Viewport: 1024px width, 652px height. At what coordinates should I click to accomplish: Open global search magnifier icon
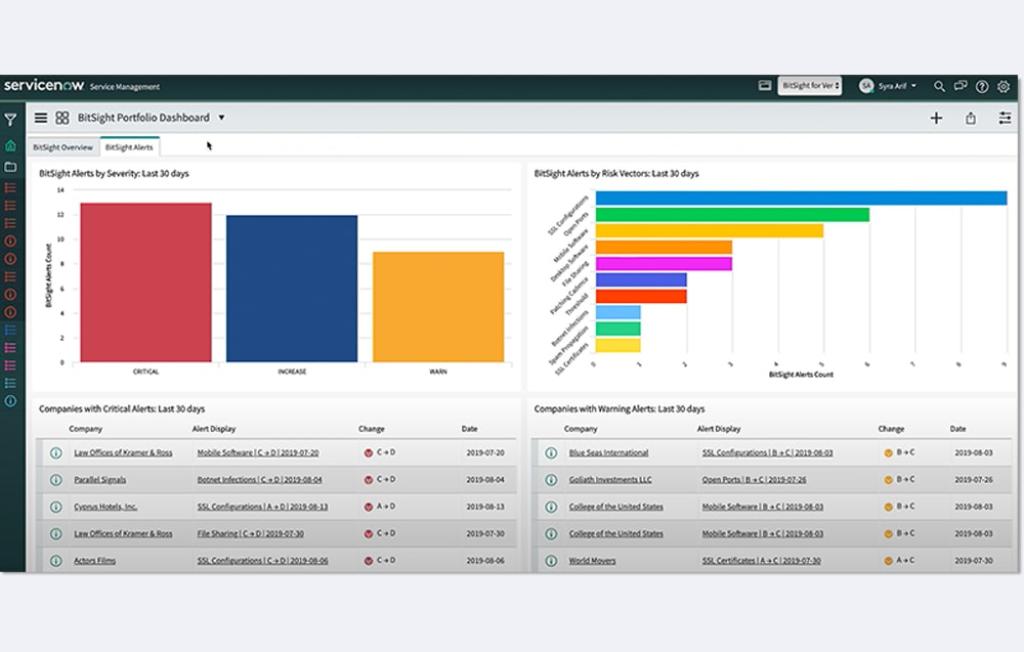939,86
